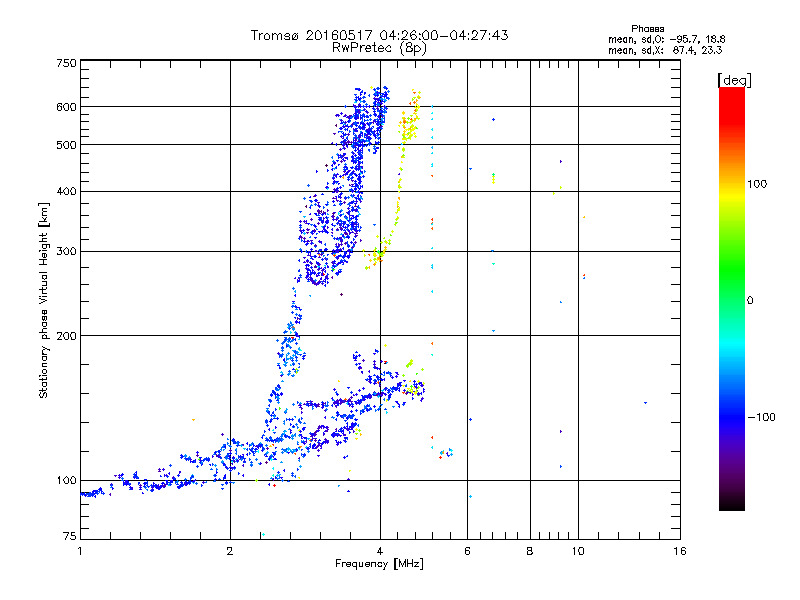Viewport: 800px width, 600px height.
Task: Select the 'RwPretec (8p)' subtitle
Action: (379, 48)
